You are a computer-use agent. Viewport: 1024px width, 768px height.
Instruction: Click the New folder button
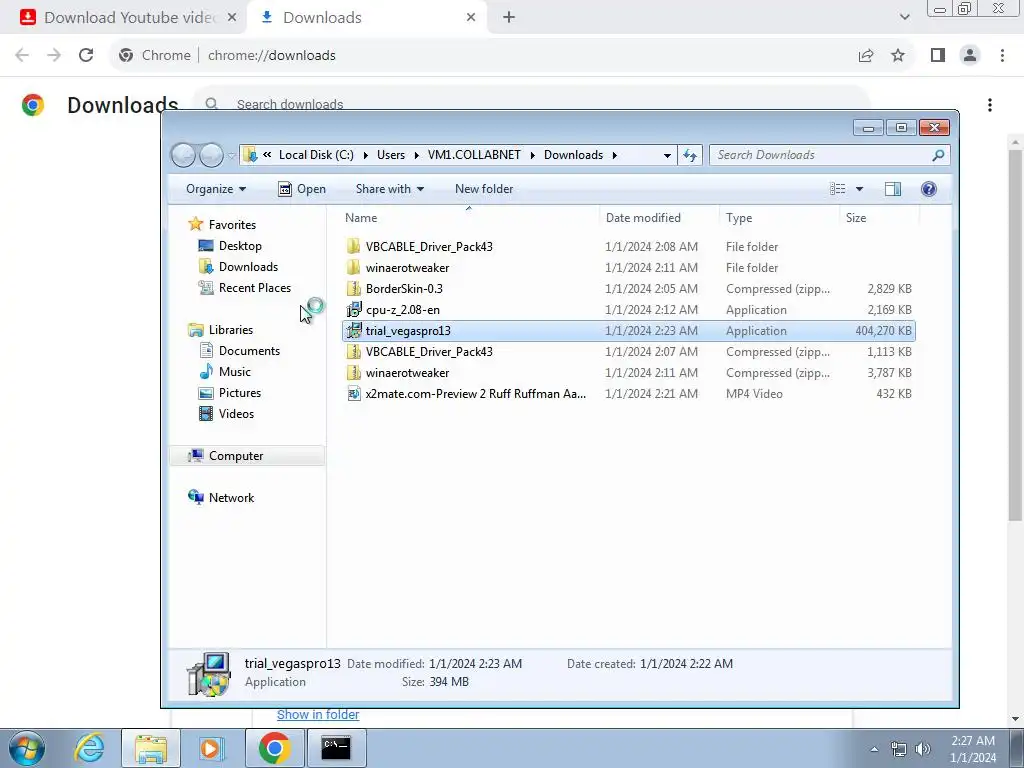tap(484, 189)
